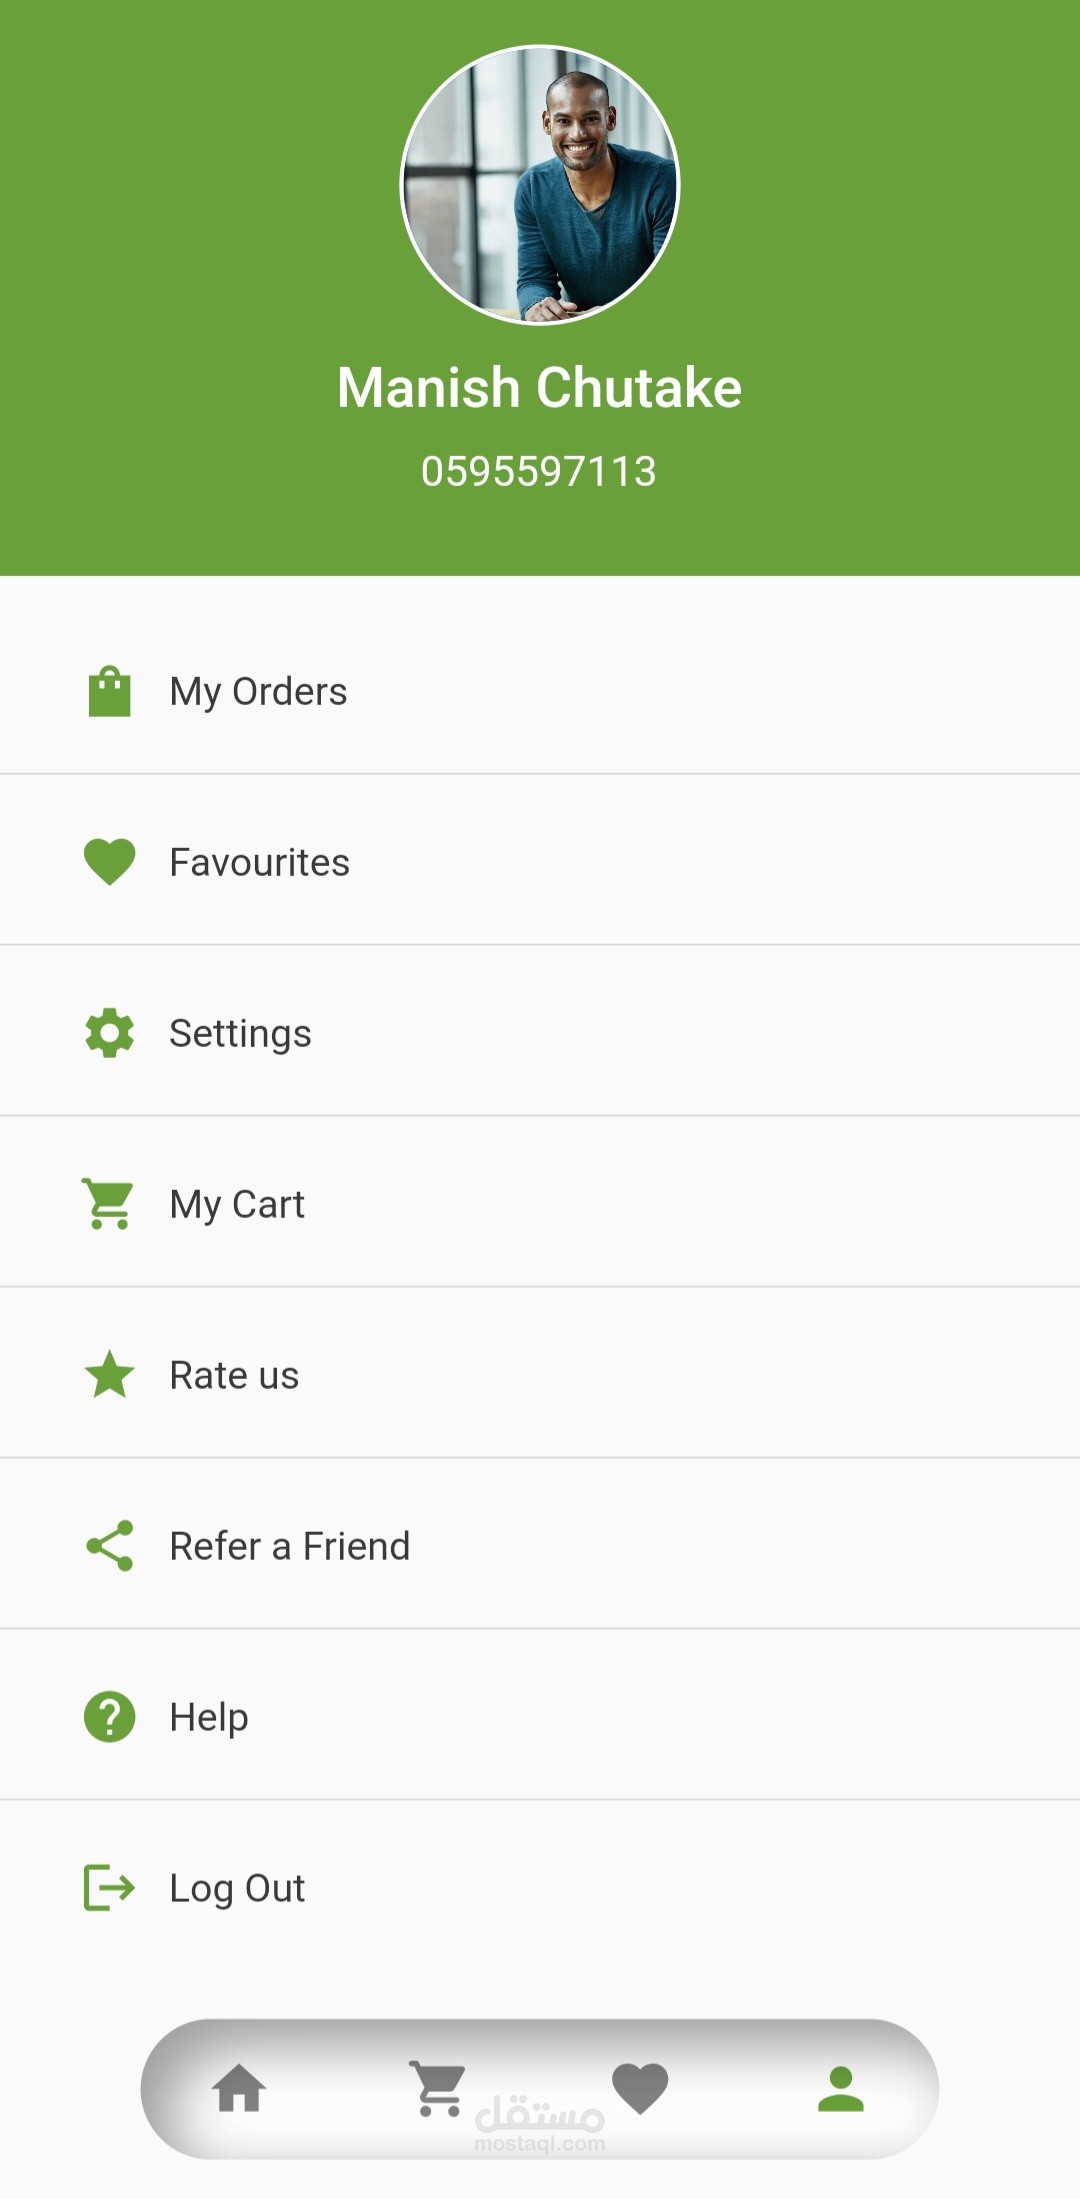The width and height of the screenshot is (1080, 2199).
Task: Tap the name Manish Chutake
Action: tap(540, 388)
